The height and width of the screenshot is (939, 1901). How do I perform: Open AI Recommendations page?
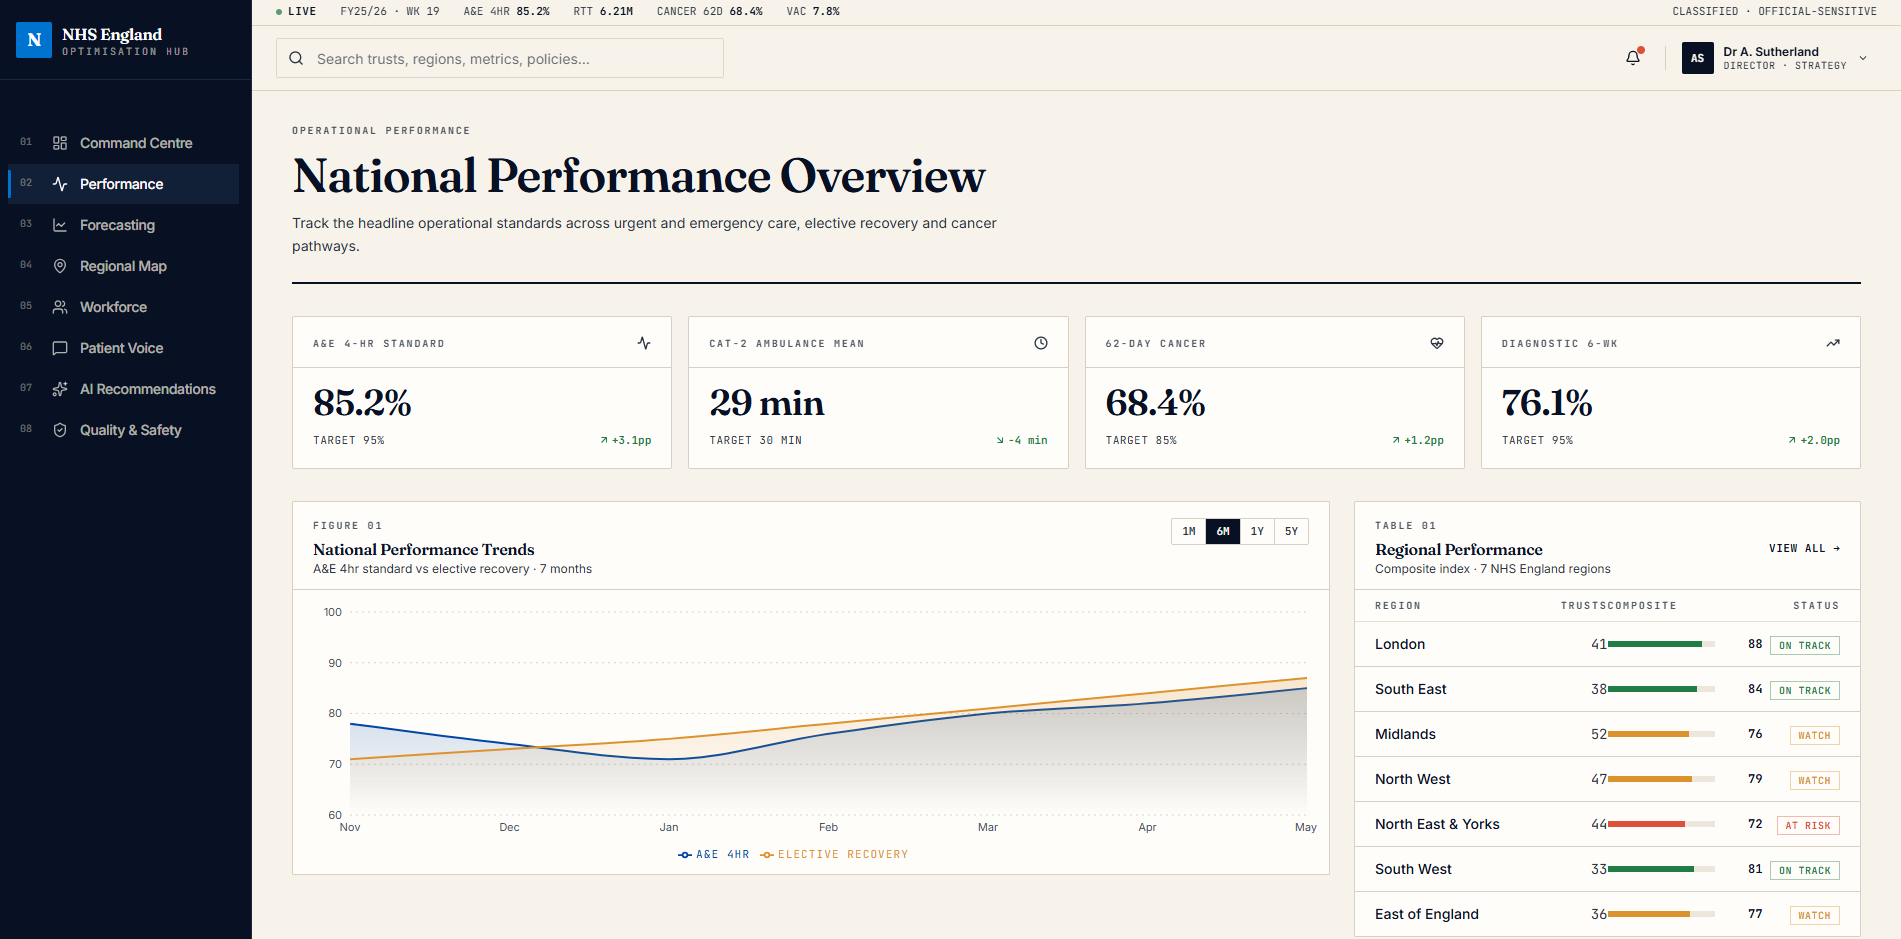tap(123, 389)
